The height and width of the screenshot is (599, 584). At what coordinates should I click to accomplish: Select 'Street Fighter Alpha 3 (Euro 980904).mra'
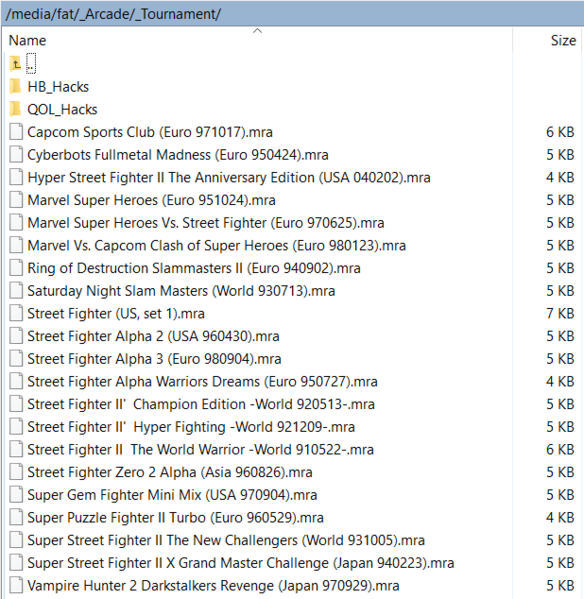pos(154,359)
